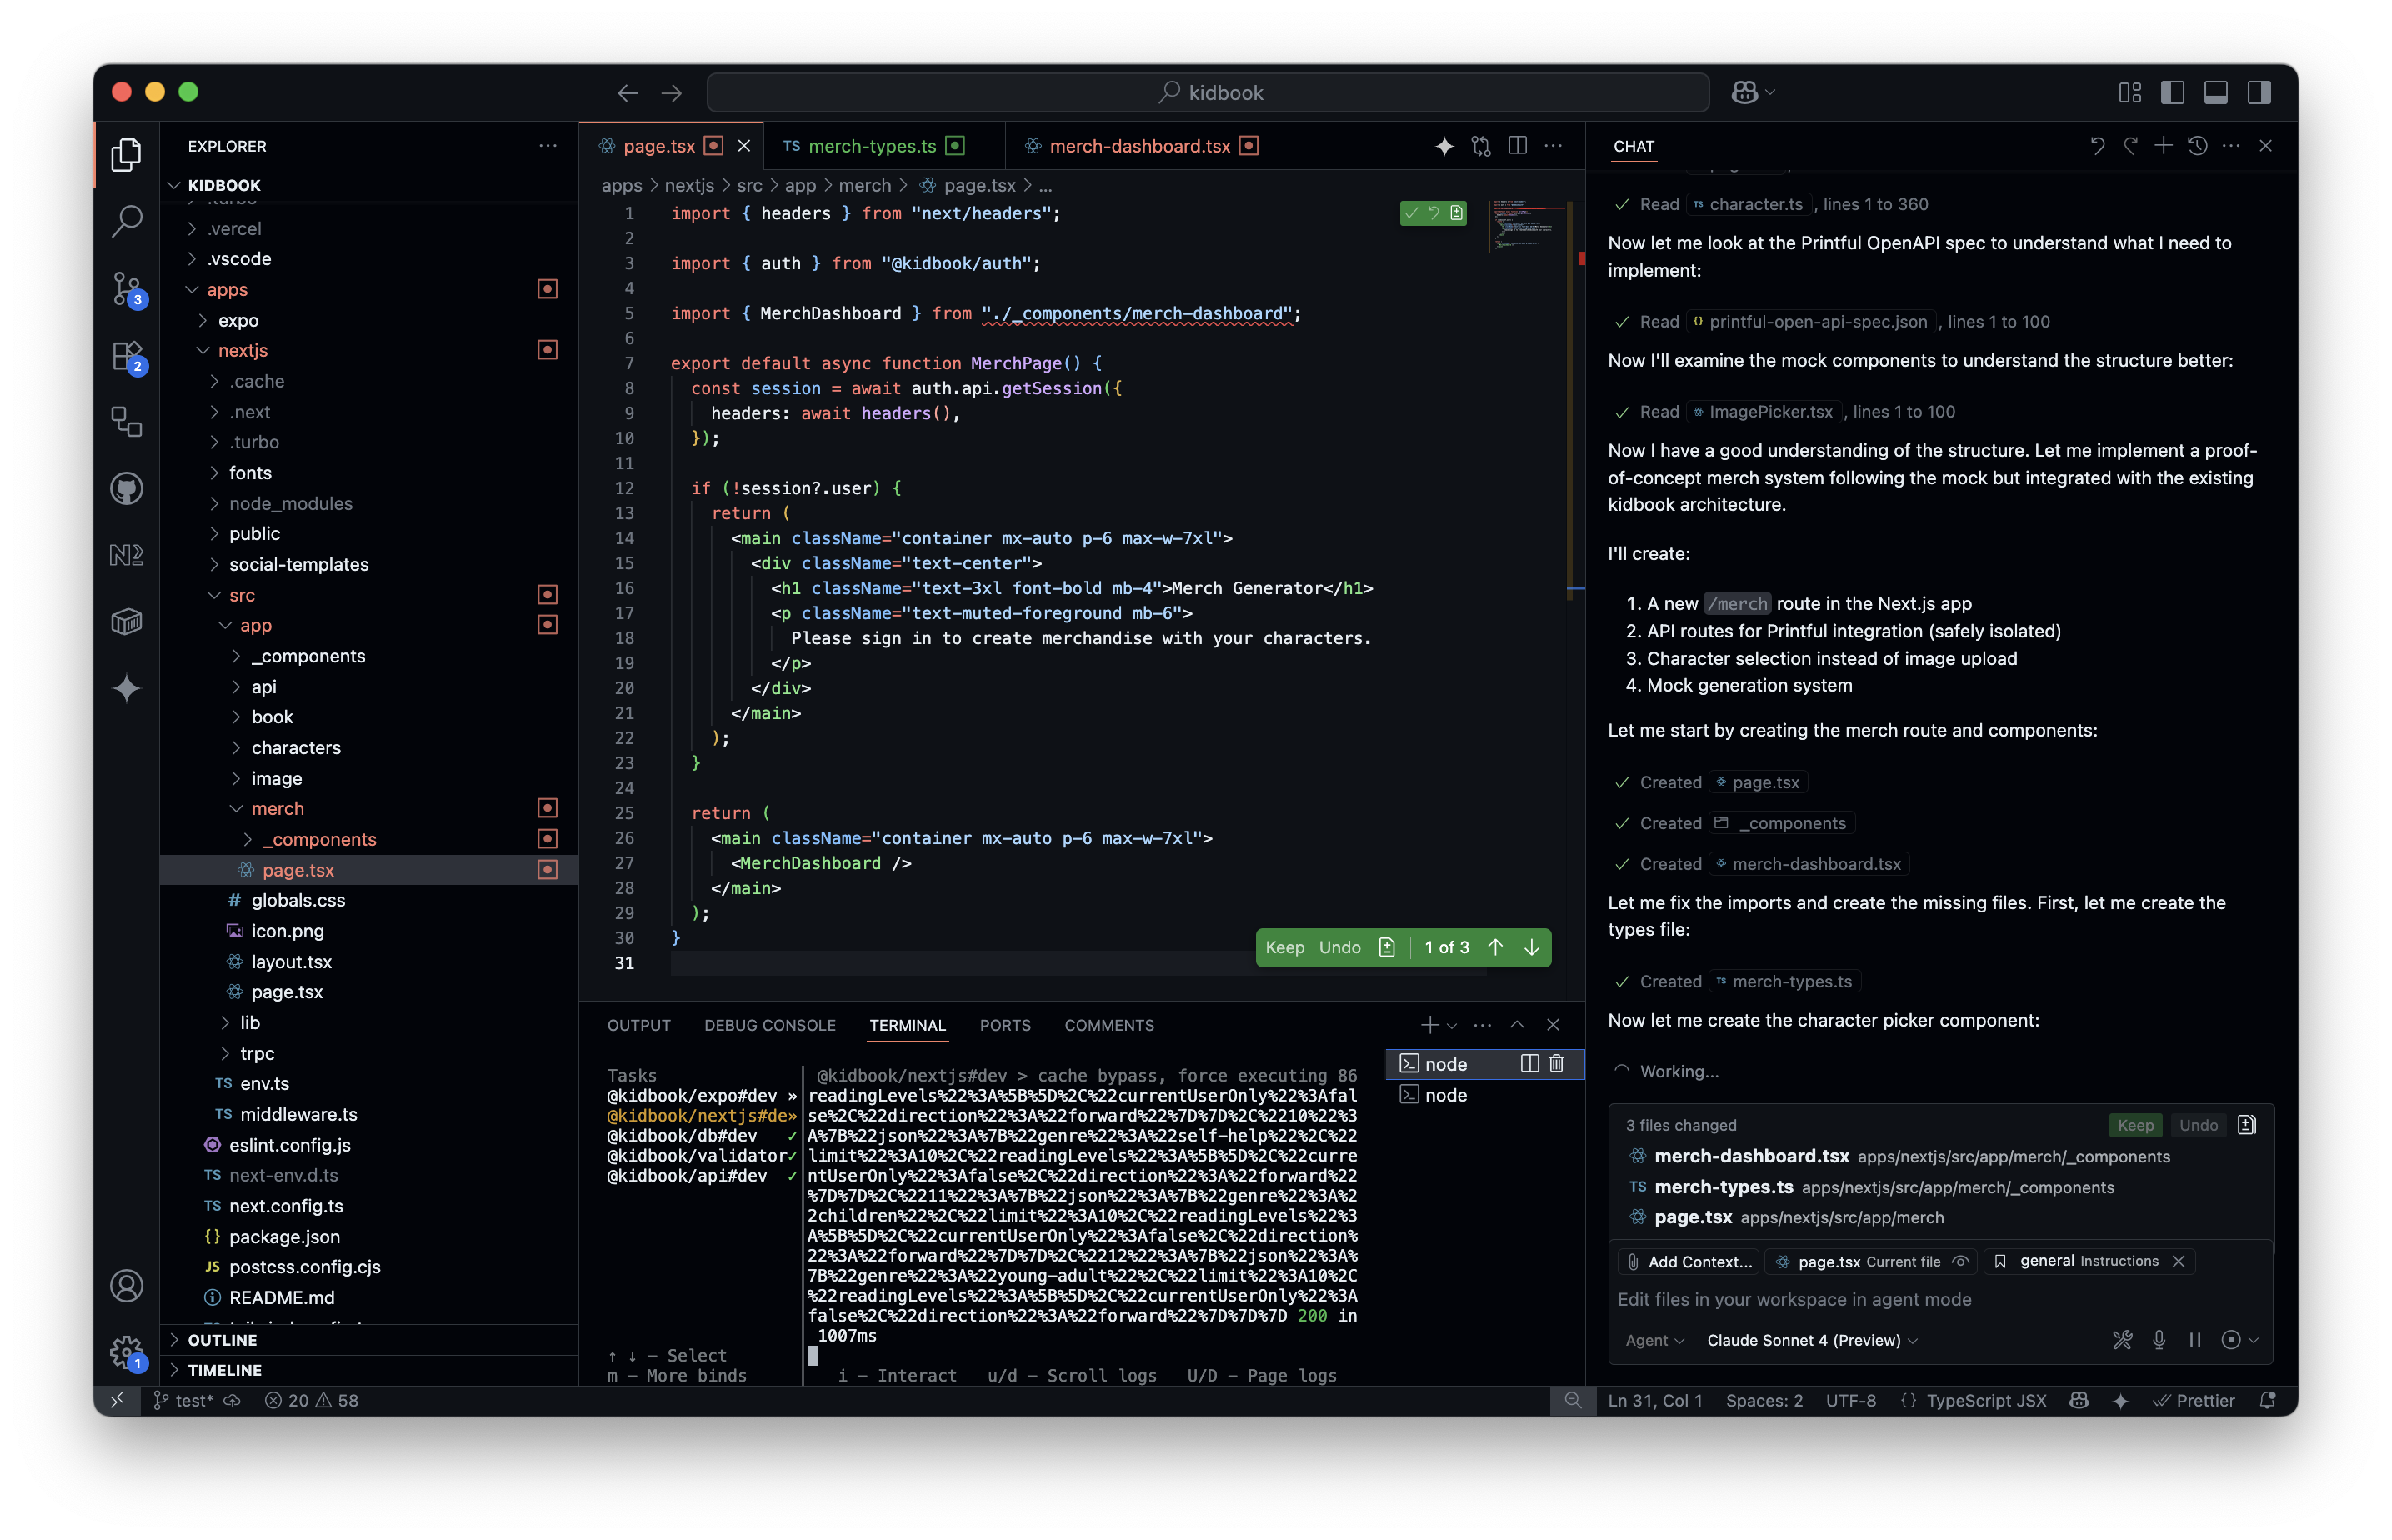The image size is (2392, 1540).
Task: Toggle the bottom panel layout icon
Action: tap(2215, 92)
